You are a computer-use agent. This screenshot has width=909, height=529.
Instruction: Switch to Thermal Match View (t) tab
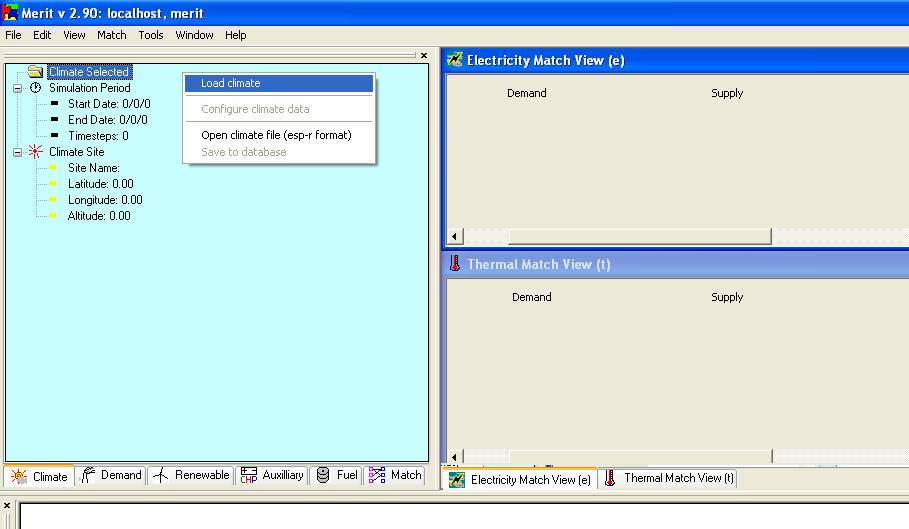pos(668,479)
